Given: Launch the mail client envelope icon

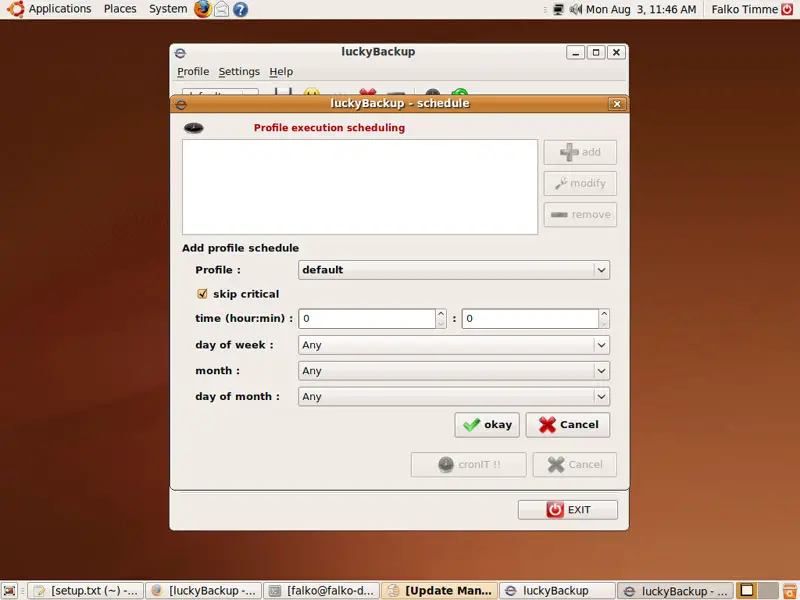Looking at the screenshot, I should tap(221, 9).
